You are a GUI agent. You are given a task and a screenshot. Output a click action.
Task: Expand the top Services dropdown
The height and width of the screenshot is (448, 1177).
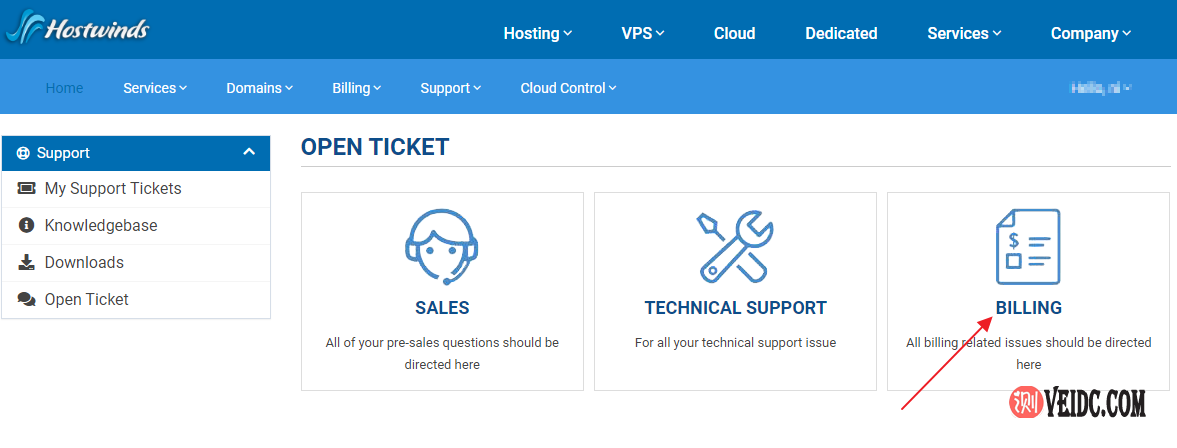tap(964, 33)
